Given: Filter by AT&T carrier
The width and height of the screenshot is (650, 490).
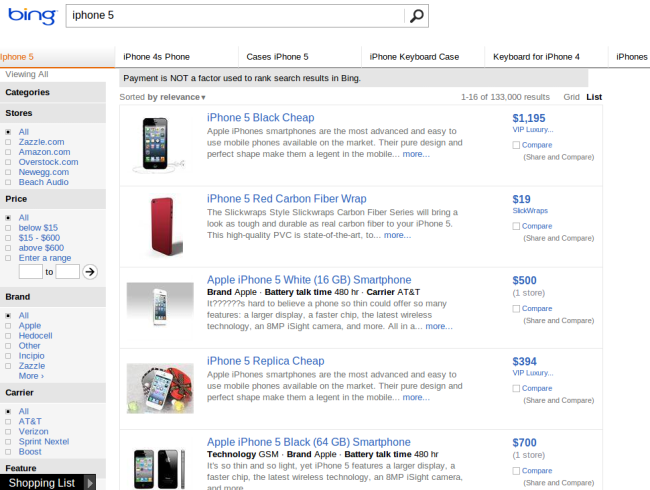Looking at the screenshot, I should tap(30, 421).
